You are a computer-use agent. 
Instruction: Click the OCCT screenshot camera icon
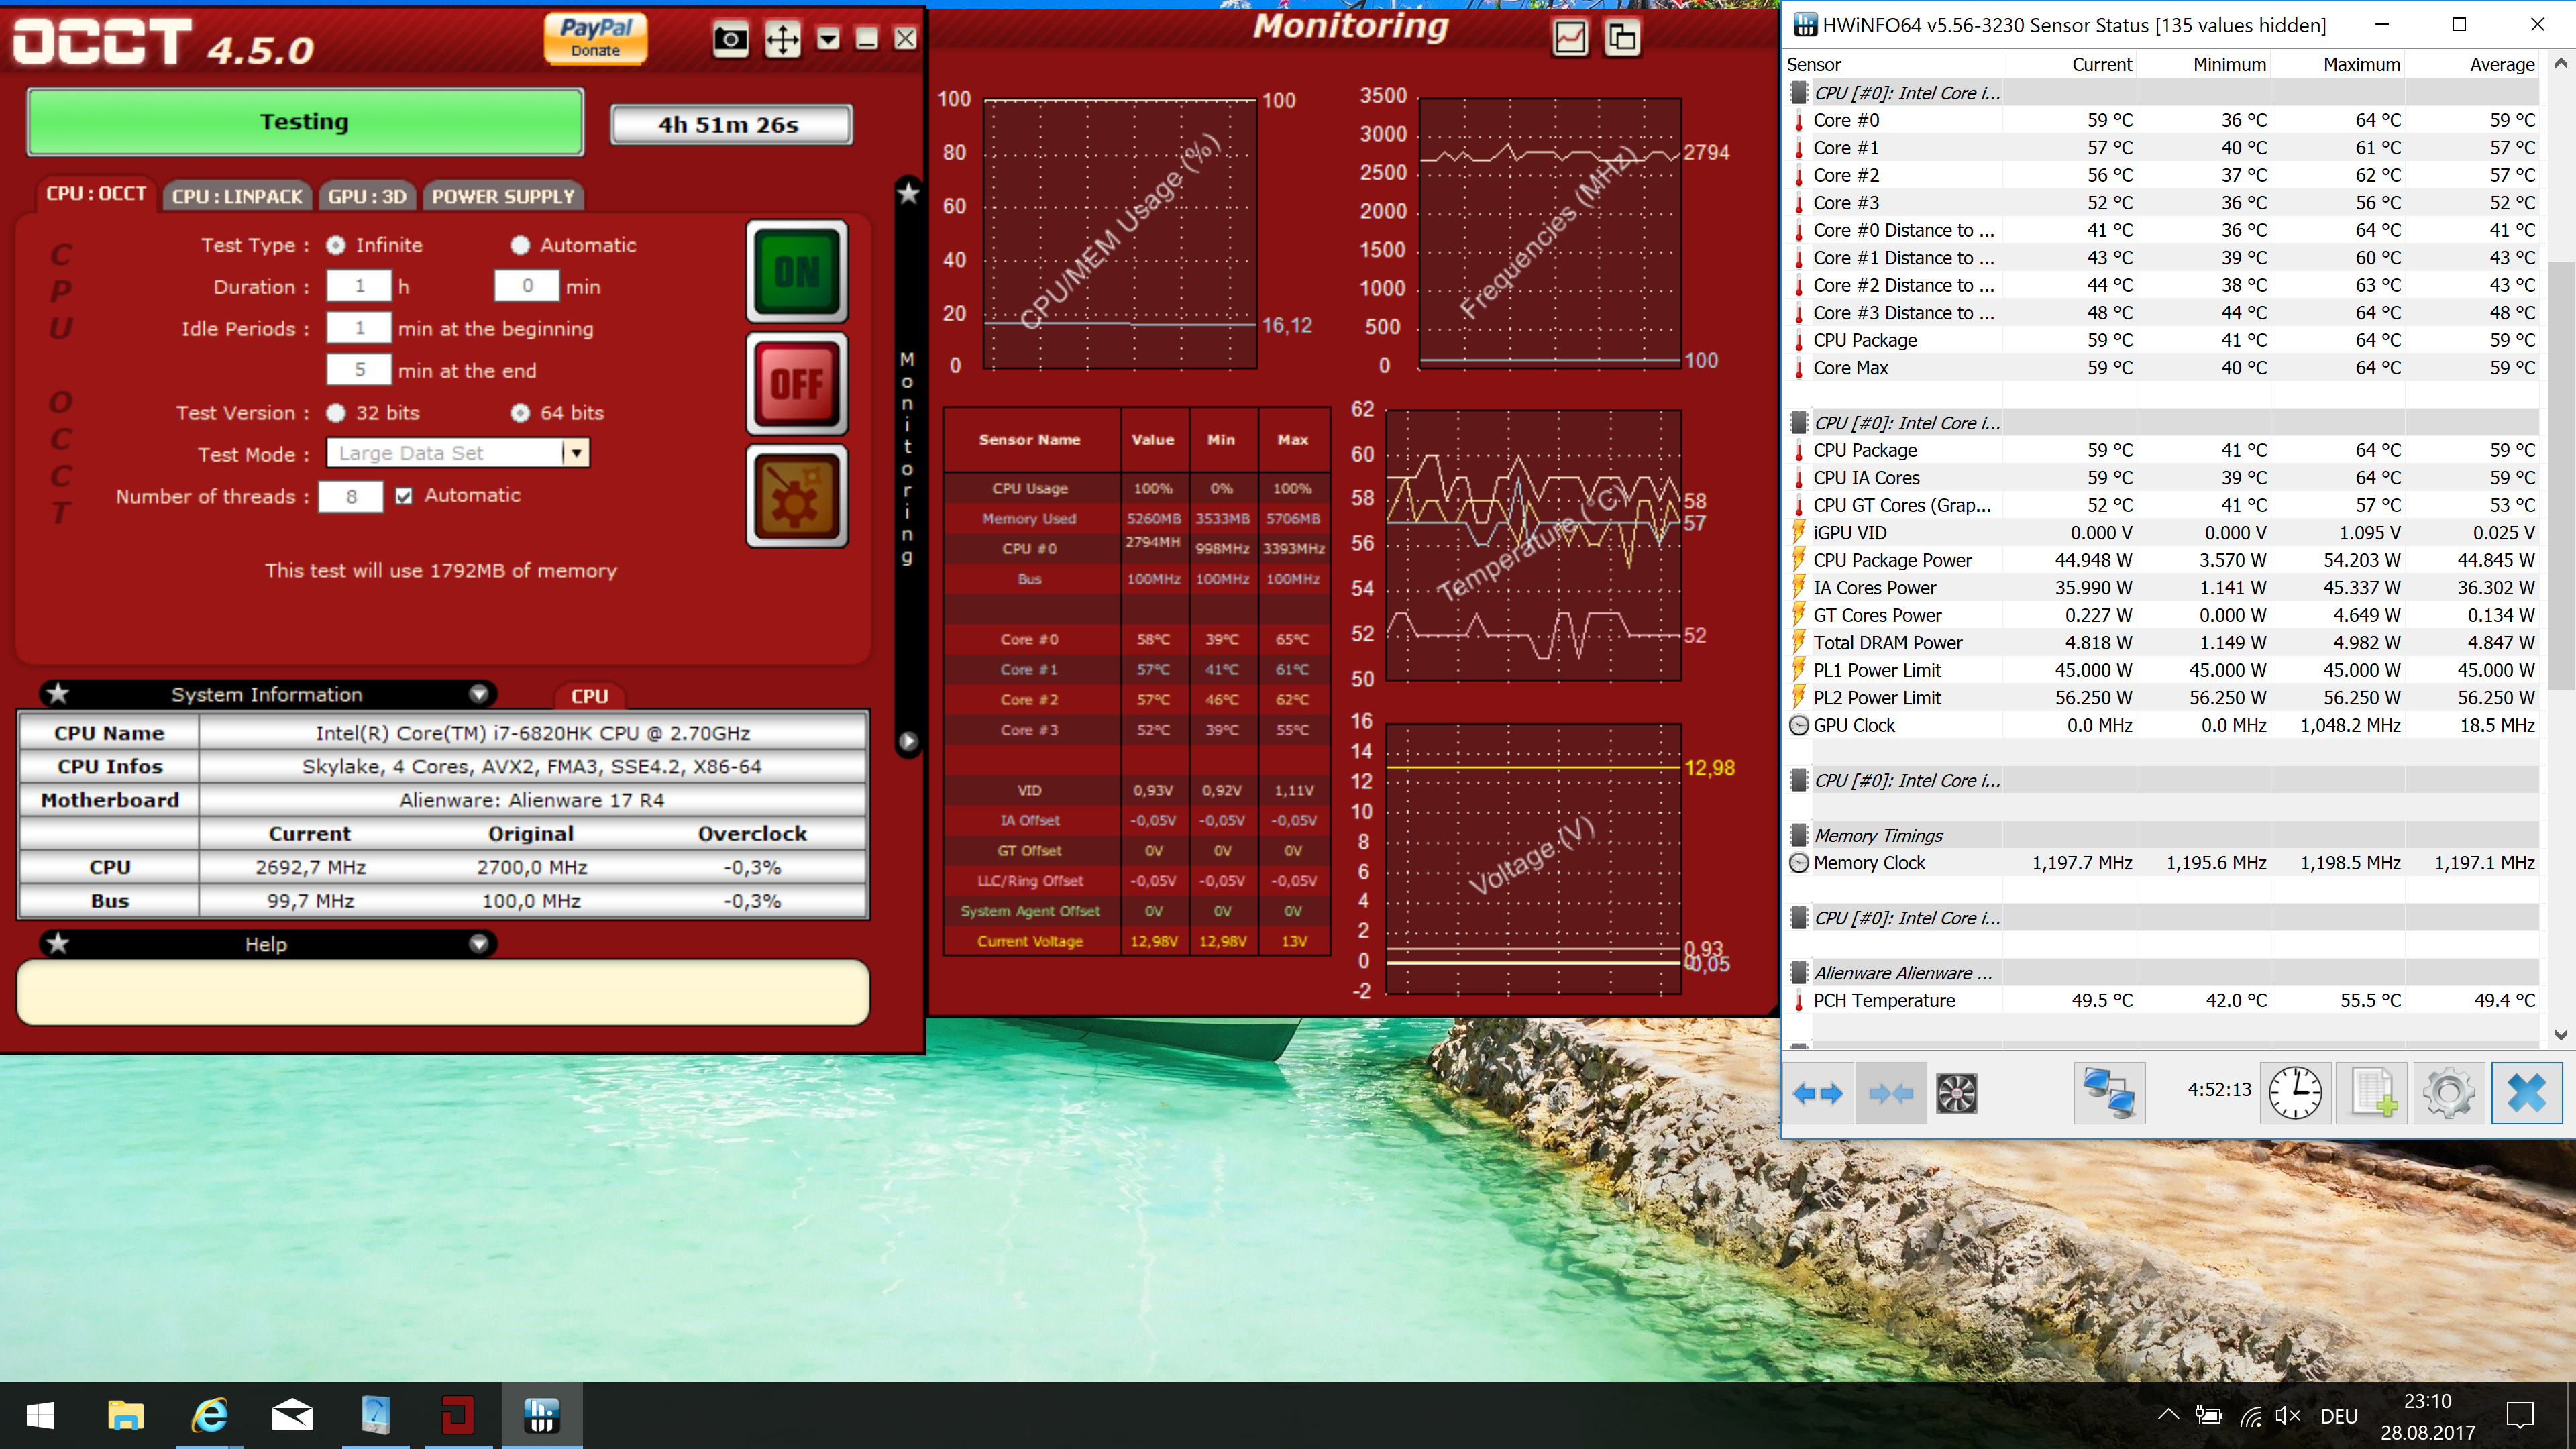730,39
